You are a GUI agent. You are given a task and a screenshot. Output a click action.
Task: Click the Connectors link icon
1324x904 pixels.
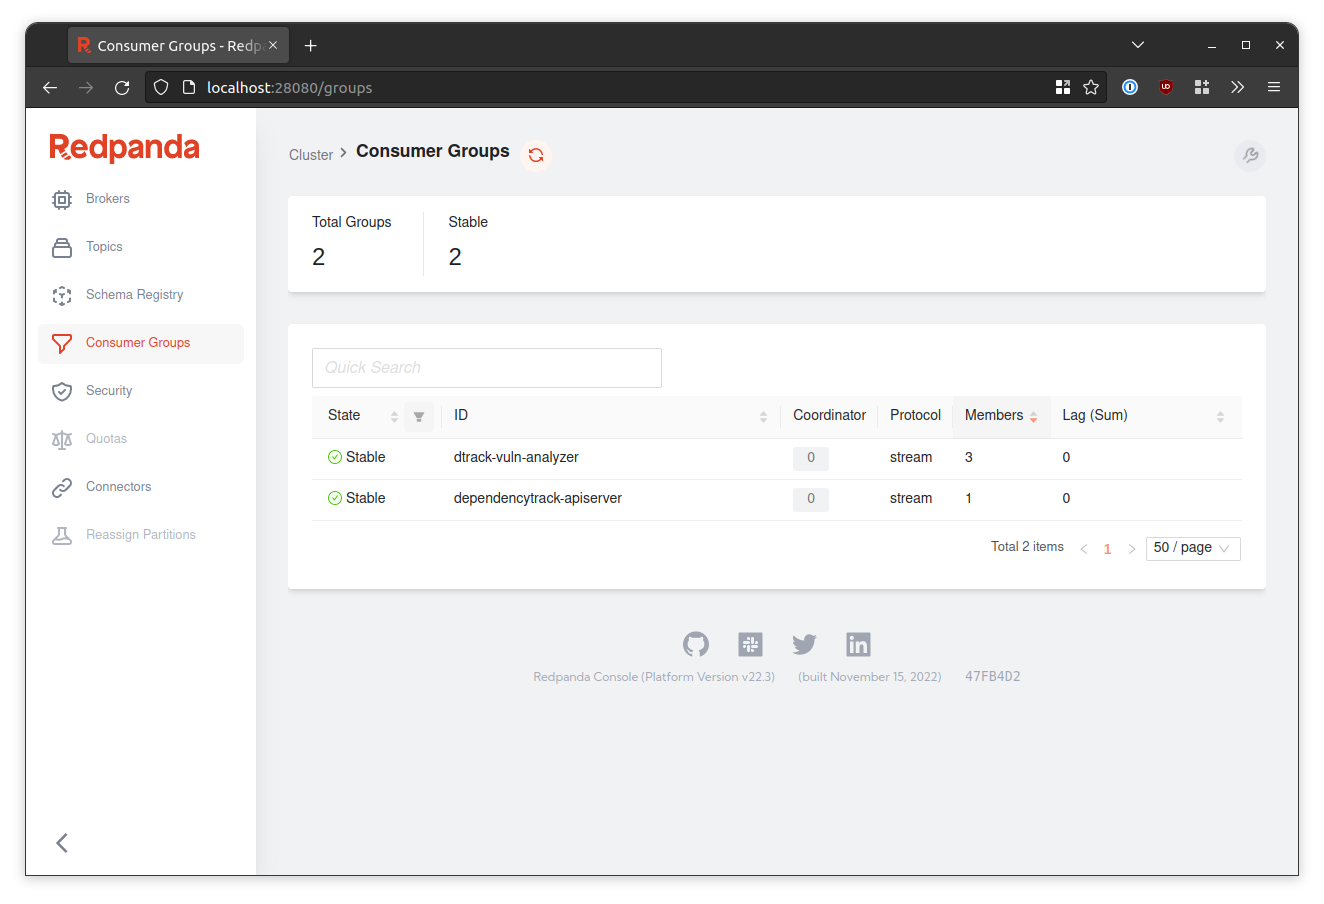[x=62, y=488]
